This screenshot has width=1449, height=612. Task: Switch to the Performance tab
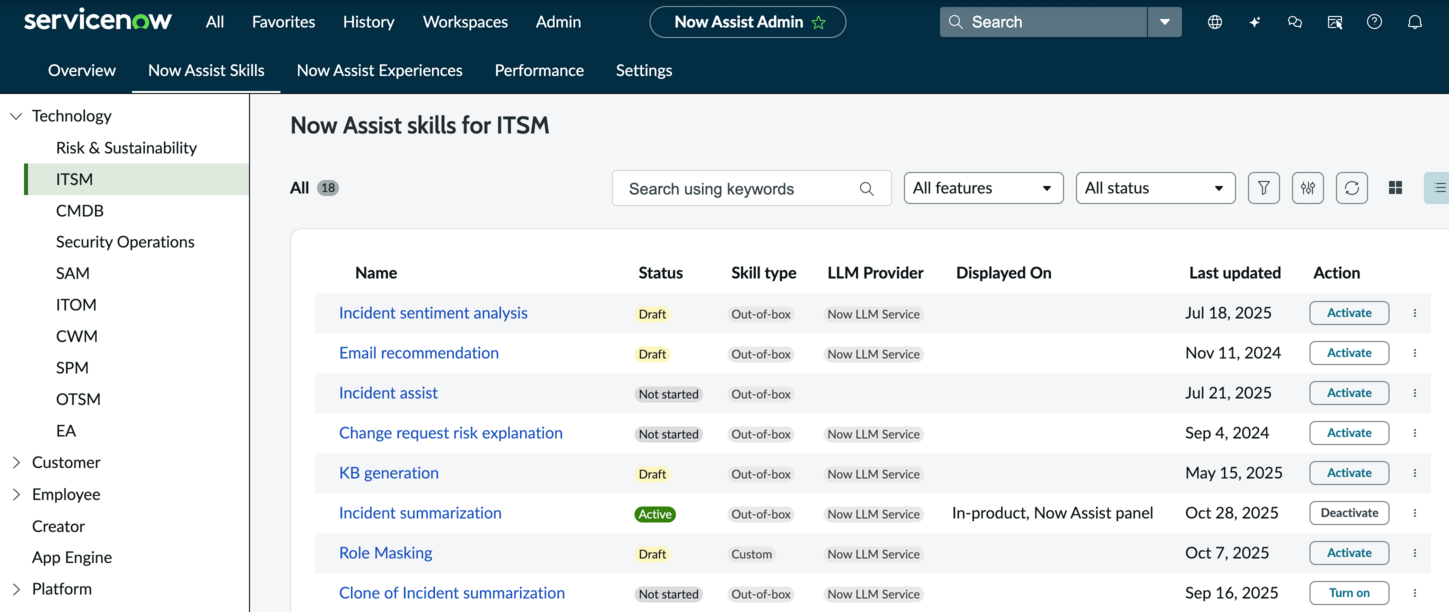coord(539,70)
